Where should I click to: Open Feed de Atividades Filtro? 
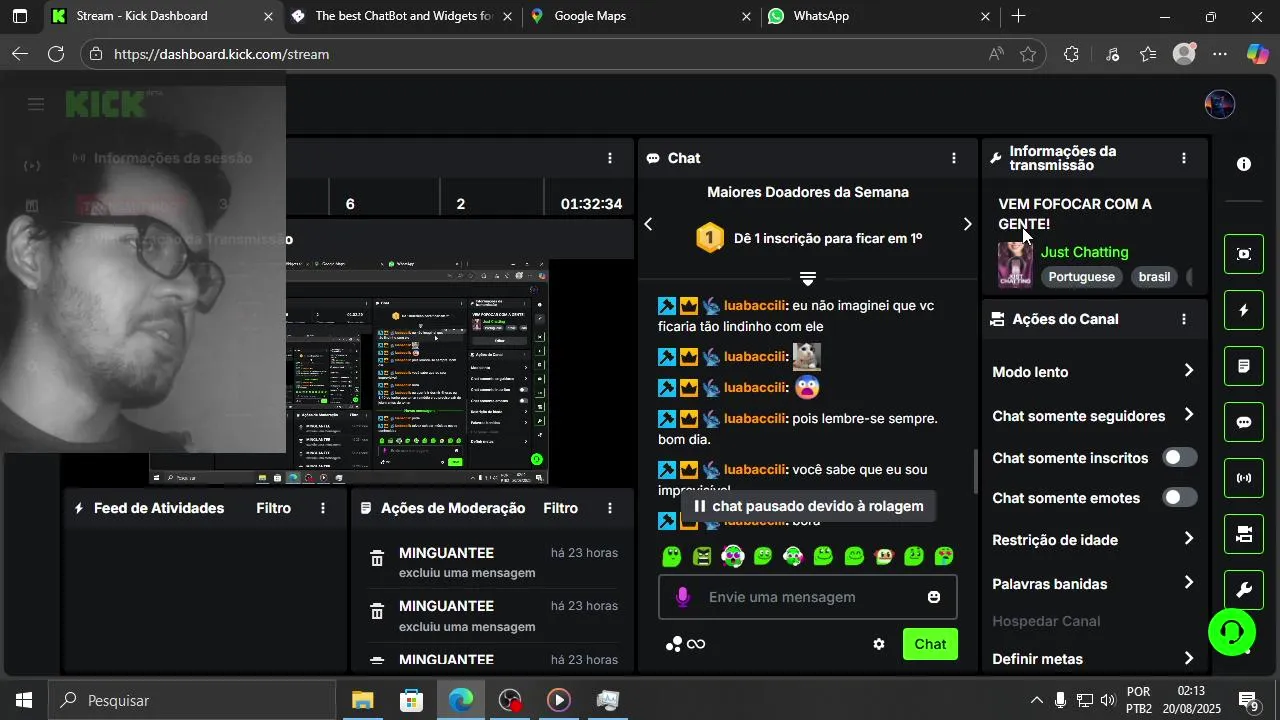click(x=273, y=508)
